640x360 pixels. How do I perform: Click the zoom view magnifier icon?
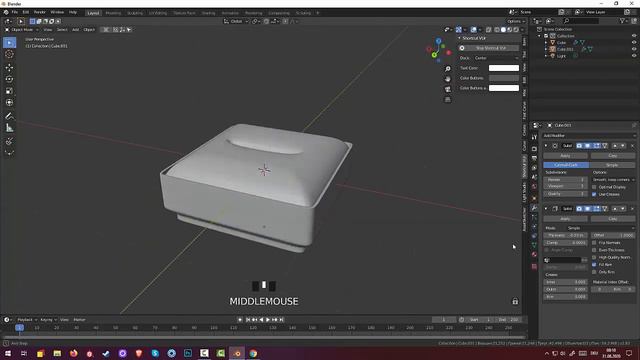point(448,69)
